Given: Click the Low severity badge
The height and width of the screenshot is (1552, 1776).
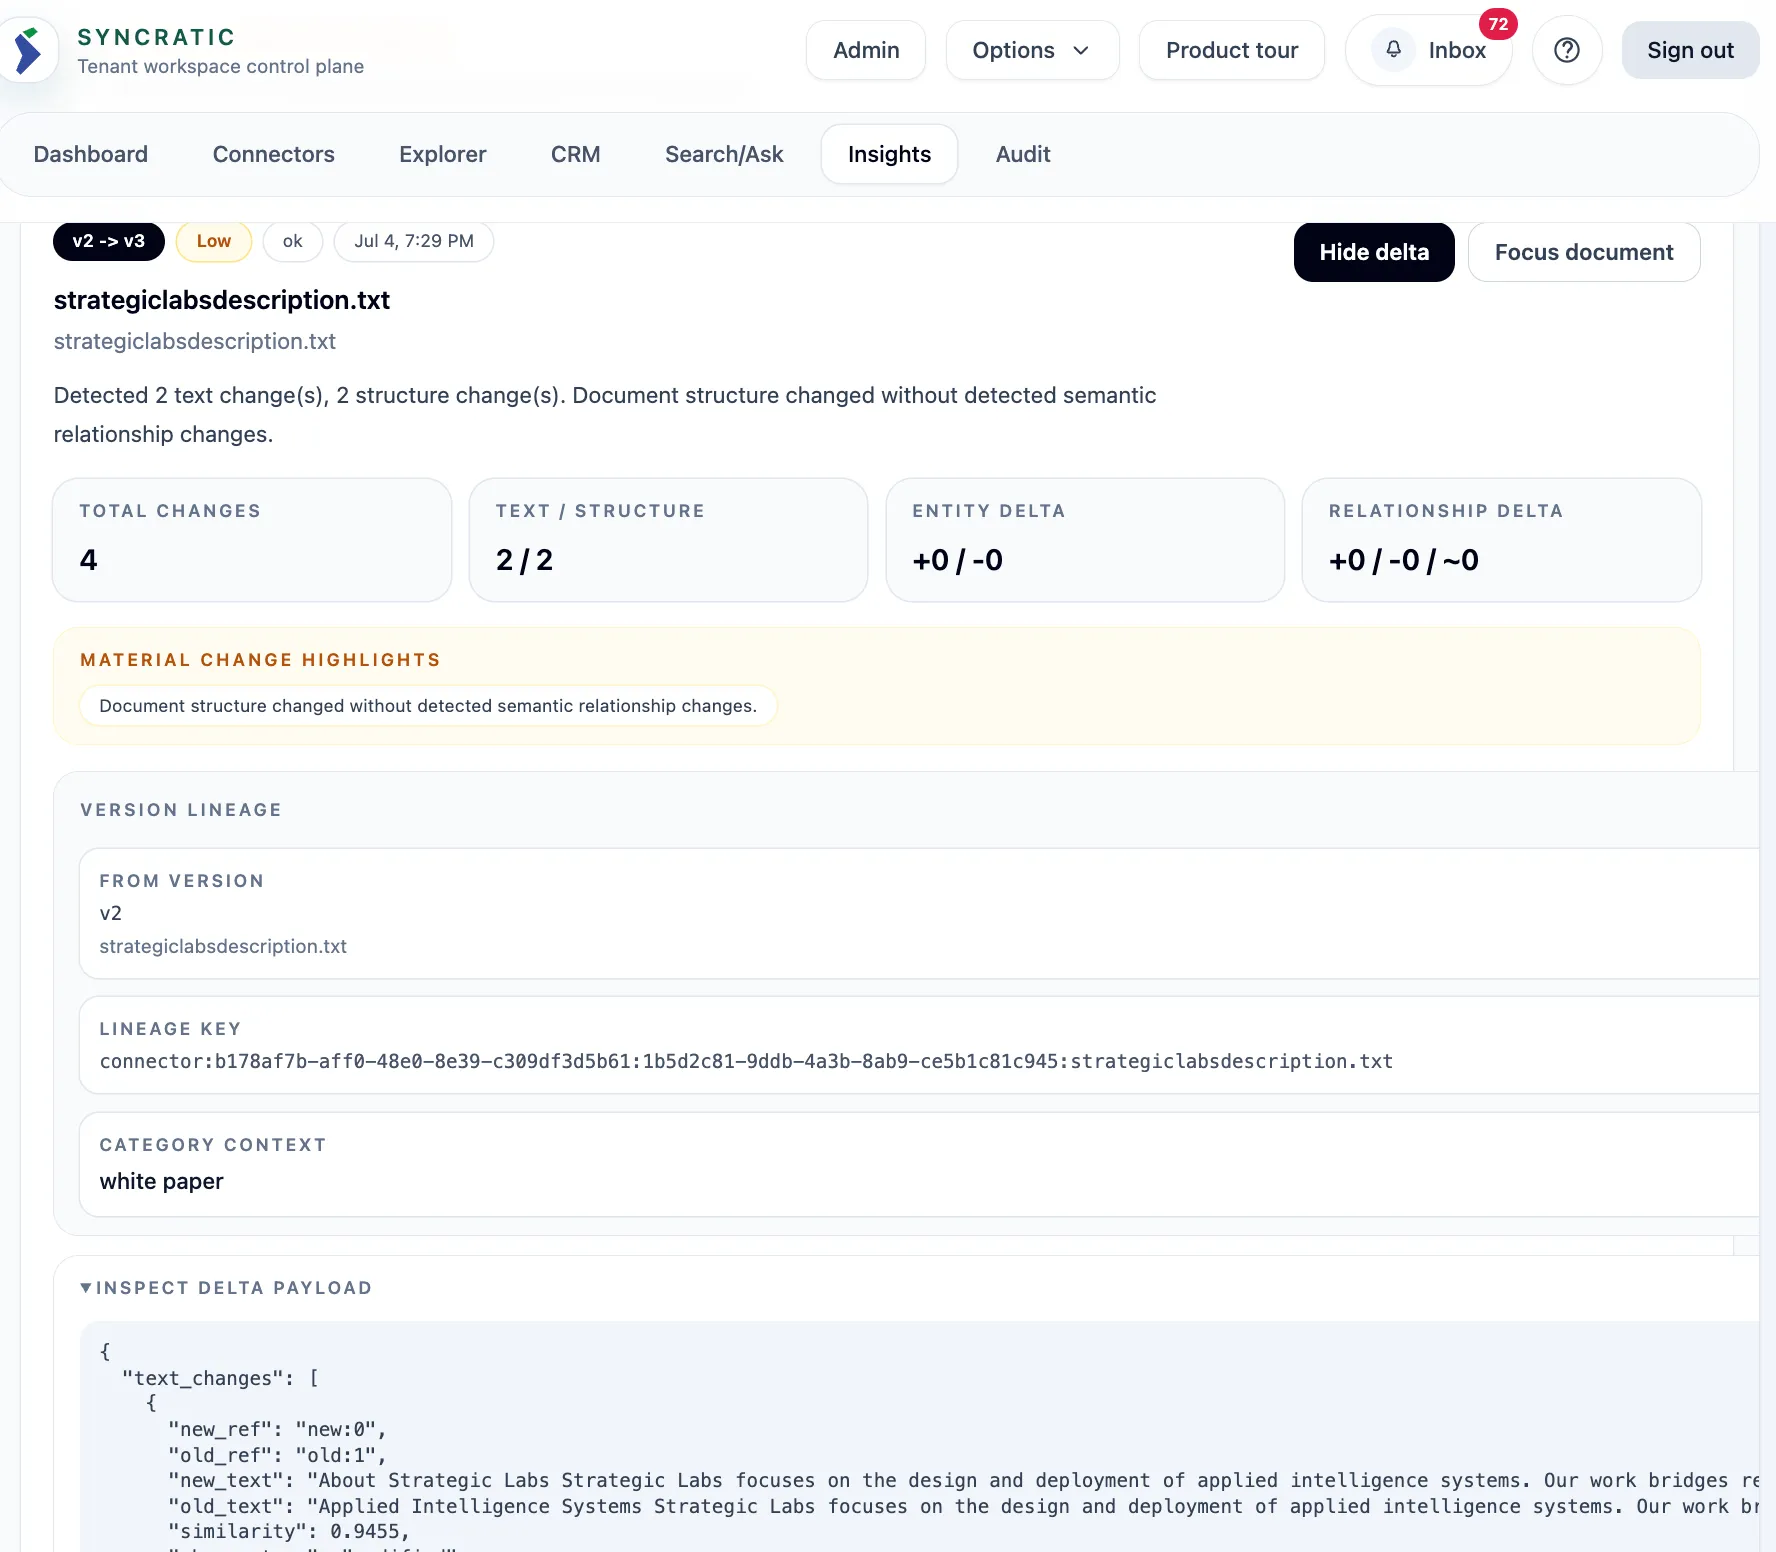Looking at the screenshot, I should pos(214,241).
